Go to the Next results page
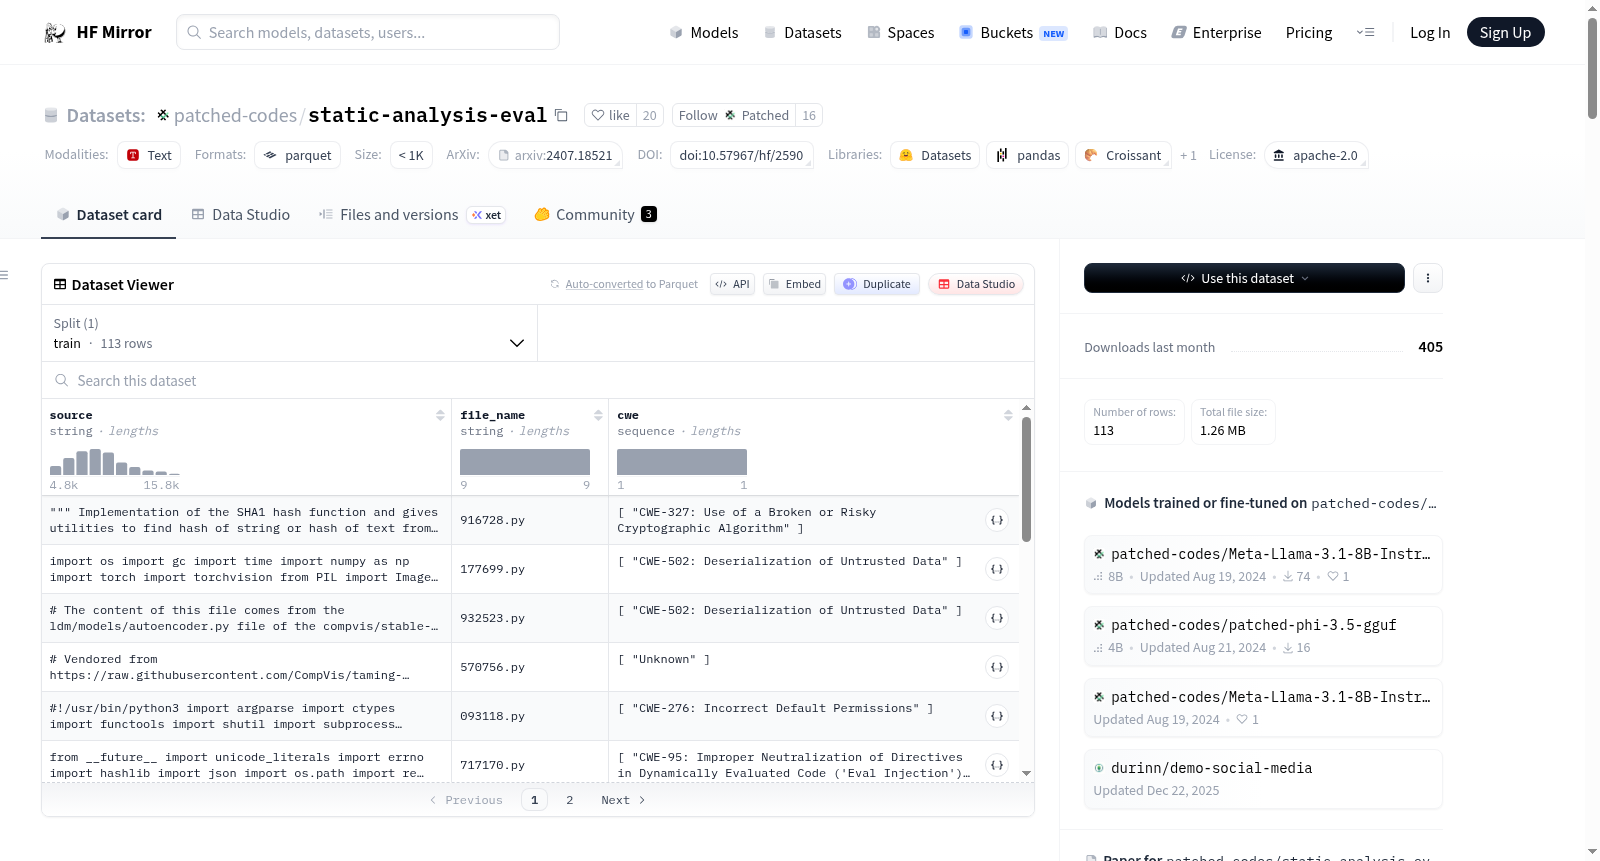The image size is (1600, 861). coord(623,800)
